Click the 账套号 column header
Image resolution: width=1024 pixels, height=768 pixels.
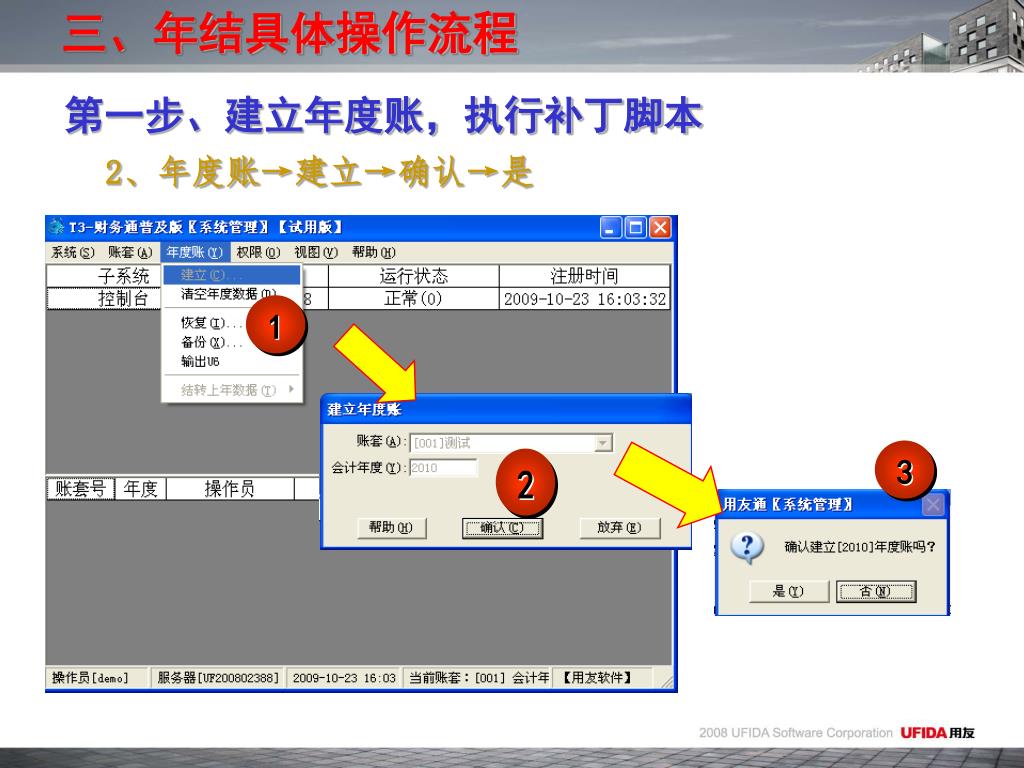[x=80, y=488]
